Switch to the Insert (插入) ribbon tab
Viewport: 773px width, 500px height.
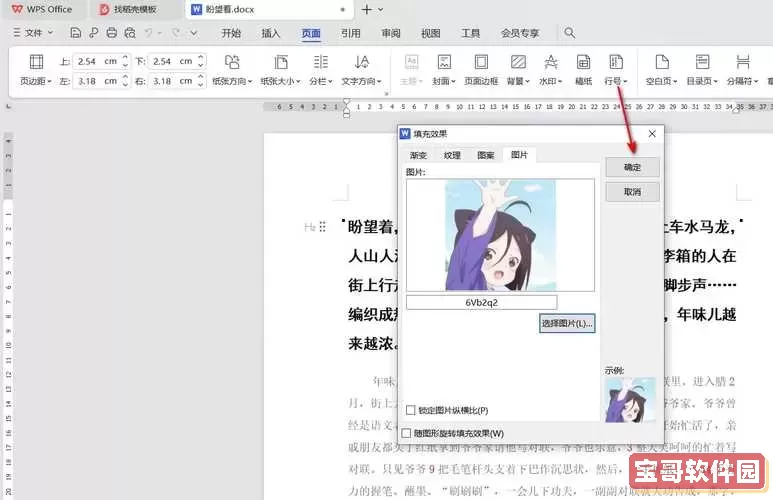click(x=271, y=33)
